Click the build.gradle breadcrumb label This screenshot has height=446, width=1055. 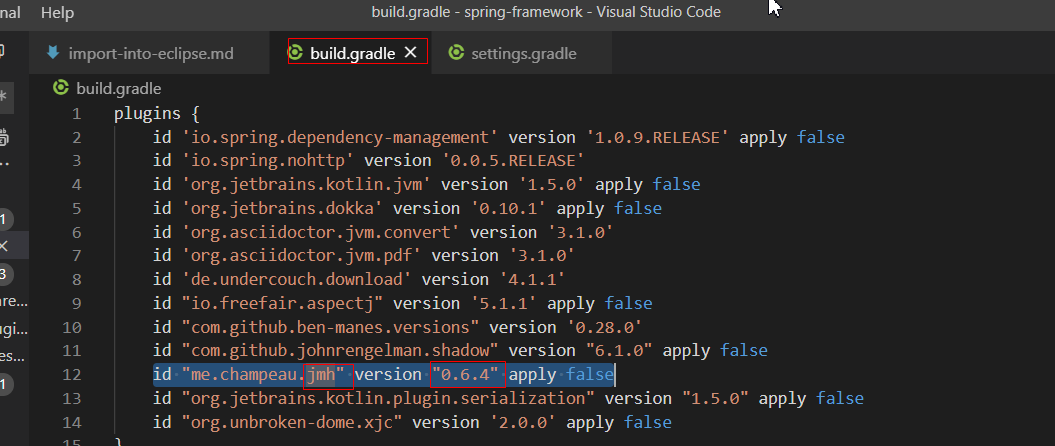[x=118, y=88]
